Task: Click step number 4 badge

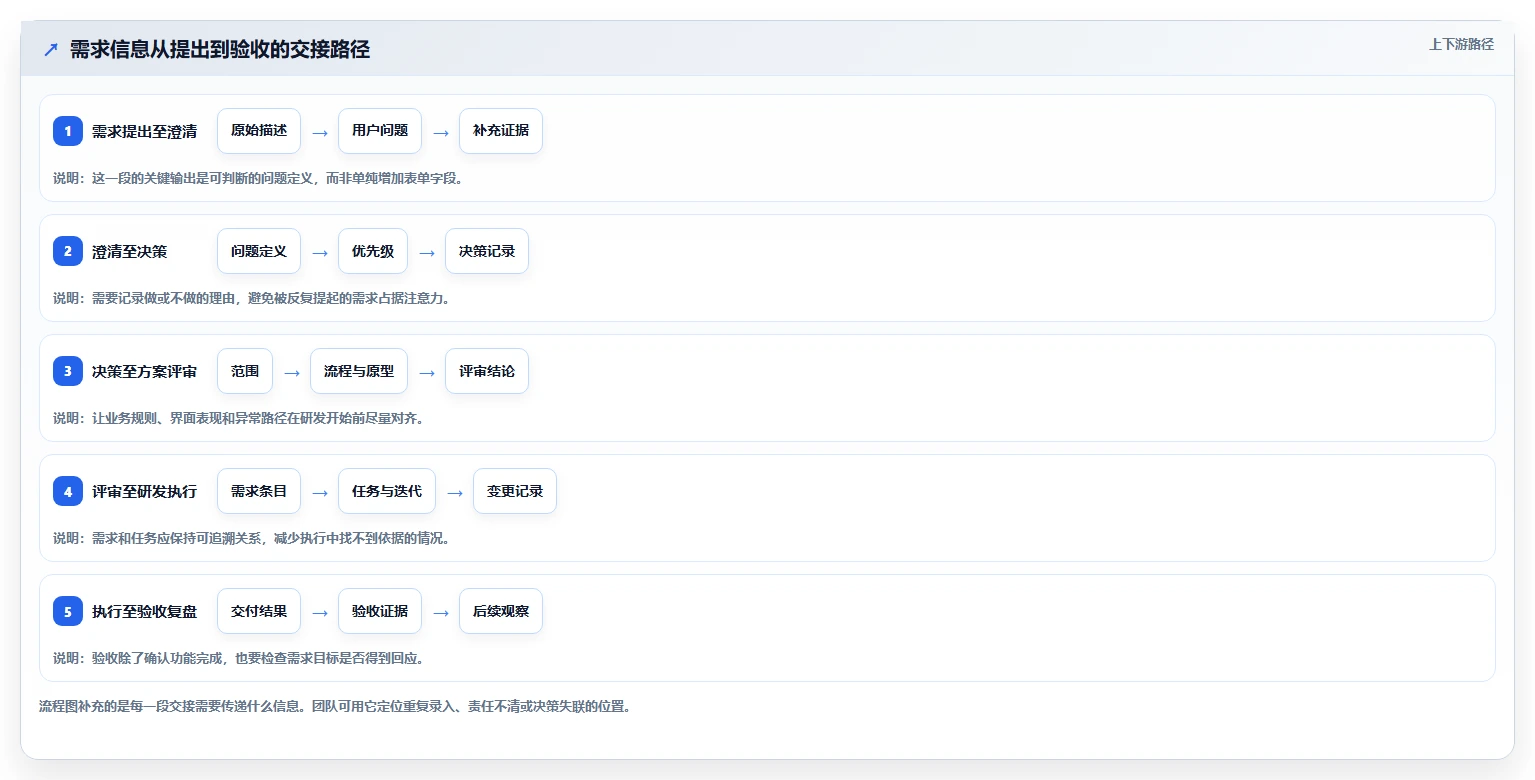Action: [x=68, y=491]
